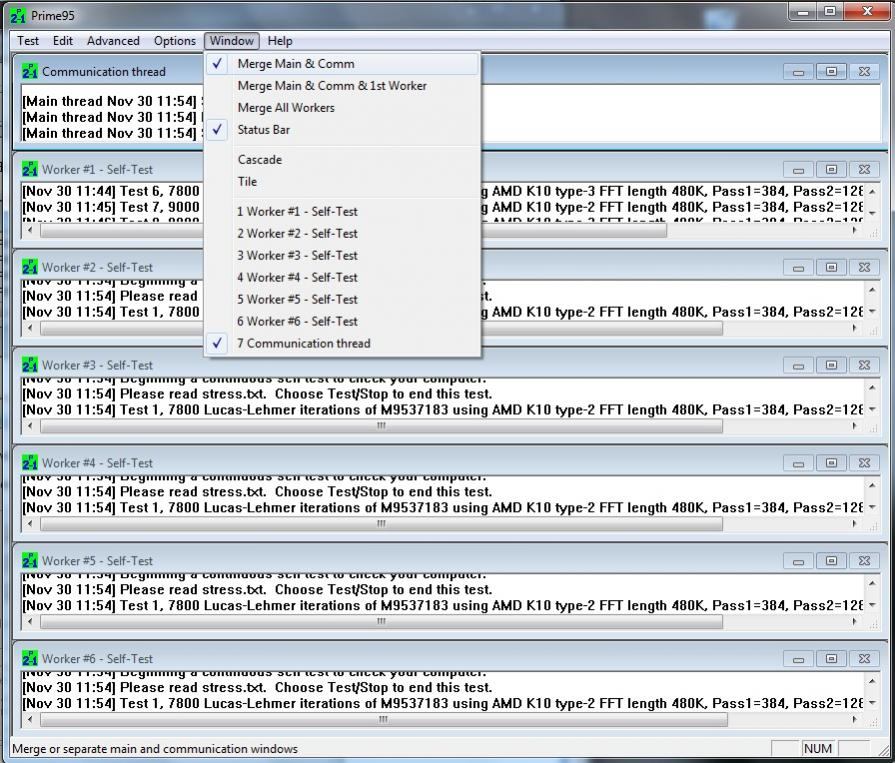Switch to 2 Worker #2 - Self-Test
This screenshot has width=895, height=763.
coord(342,233)
